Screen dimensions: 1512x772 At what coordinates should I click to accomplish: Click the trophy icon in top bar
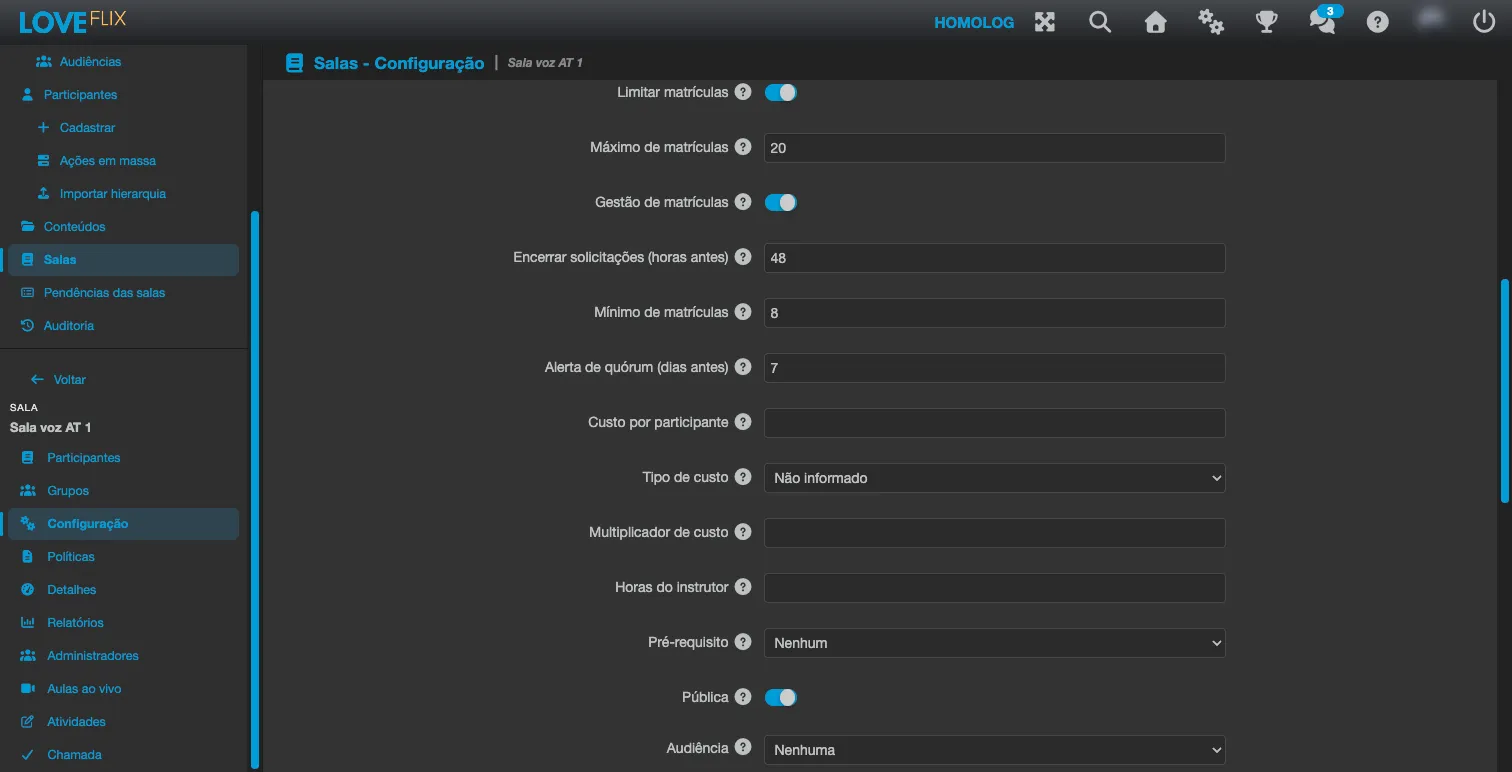click(x=1267, y=22)
